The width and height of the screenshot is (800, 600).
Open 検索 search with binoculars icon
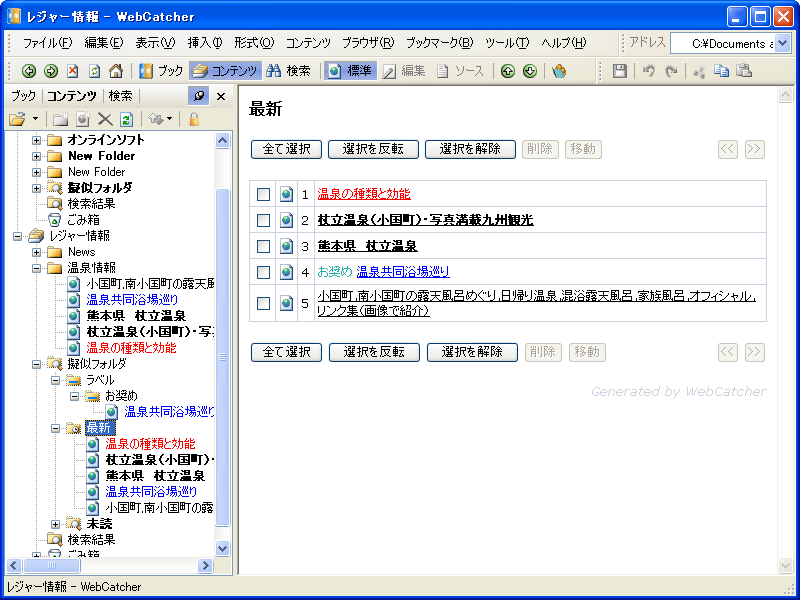288,71
